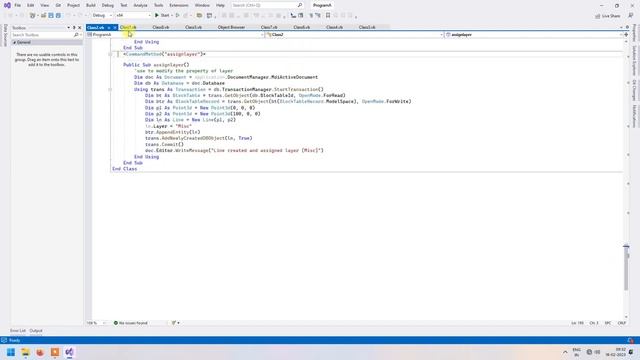The width and height of the screenshot is (640, 360).
Task: Collapse the General group in Toolbox
Action: [15, 42]
